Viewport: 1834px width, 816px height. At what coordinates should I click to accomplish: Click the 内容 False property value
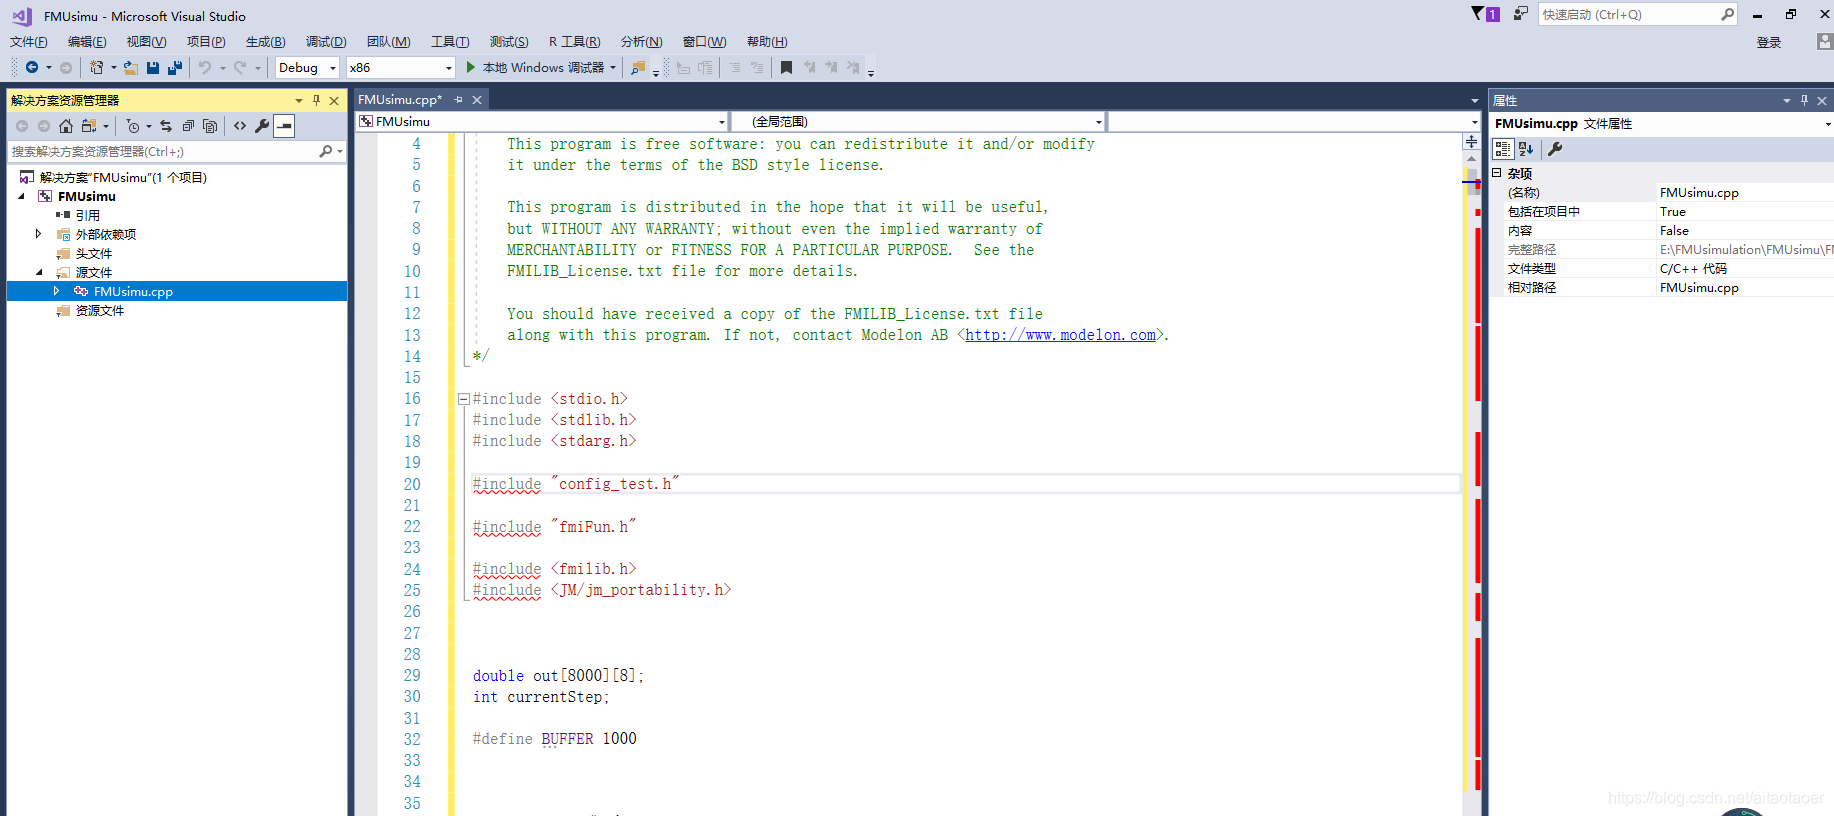coord(1745,230)
